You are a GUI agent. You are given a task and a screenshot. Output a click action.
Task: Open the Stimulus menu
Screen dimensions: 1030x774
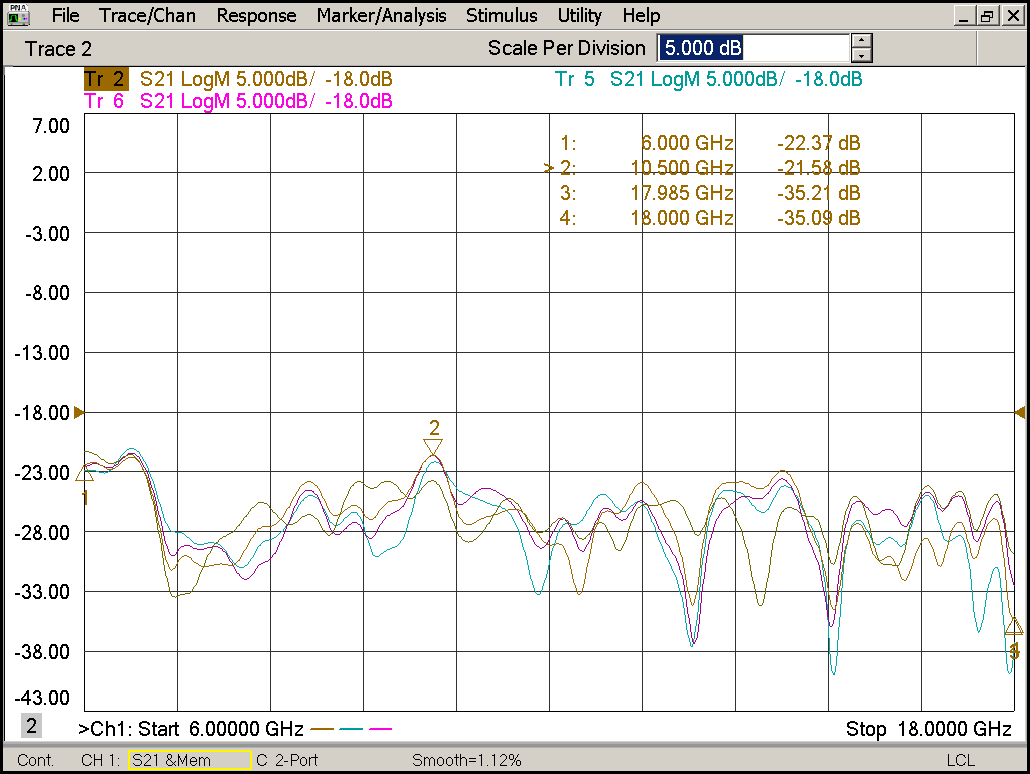(x=501, y=15)
